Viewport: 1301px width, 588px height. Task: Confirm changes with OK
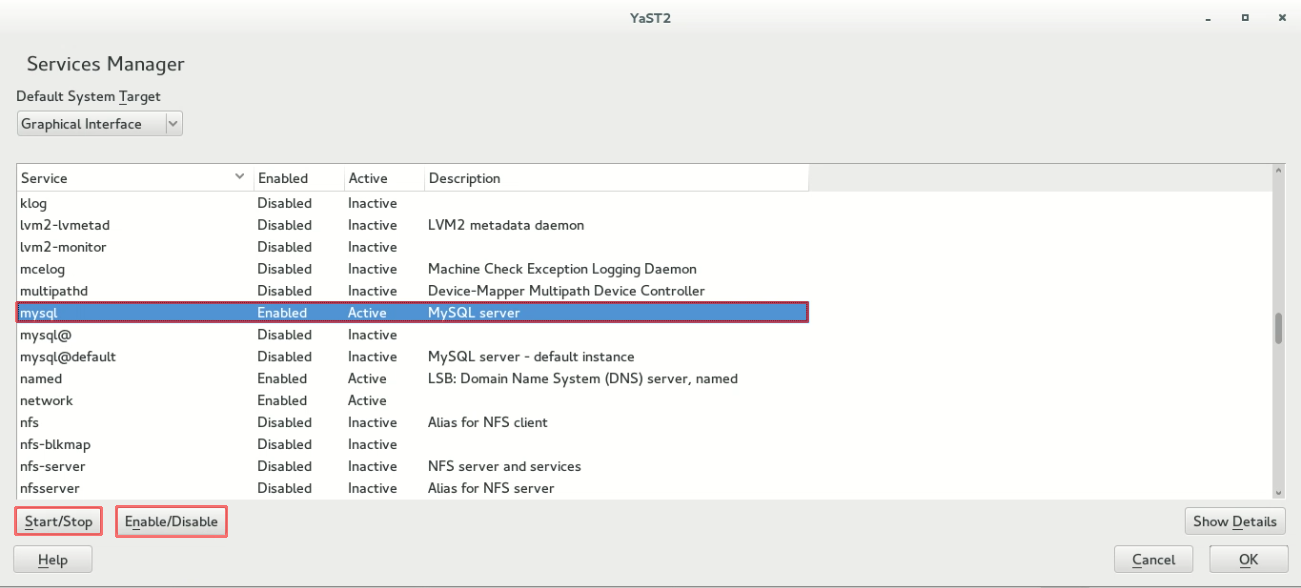[1248, 558]
